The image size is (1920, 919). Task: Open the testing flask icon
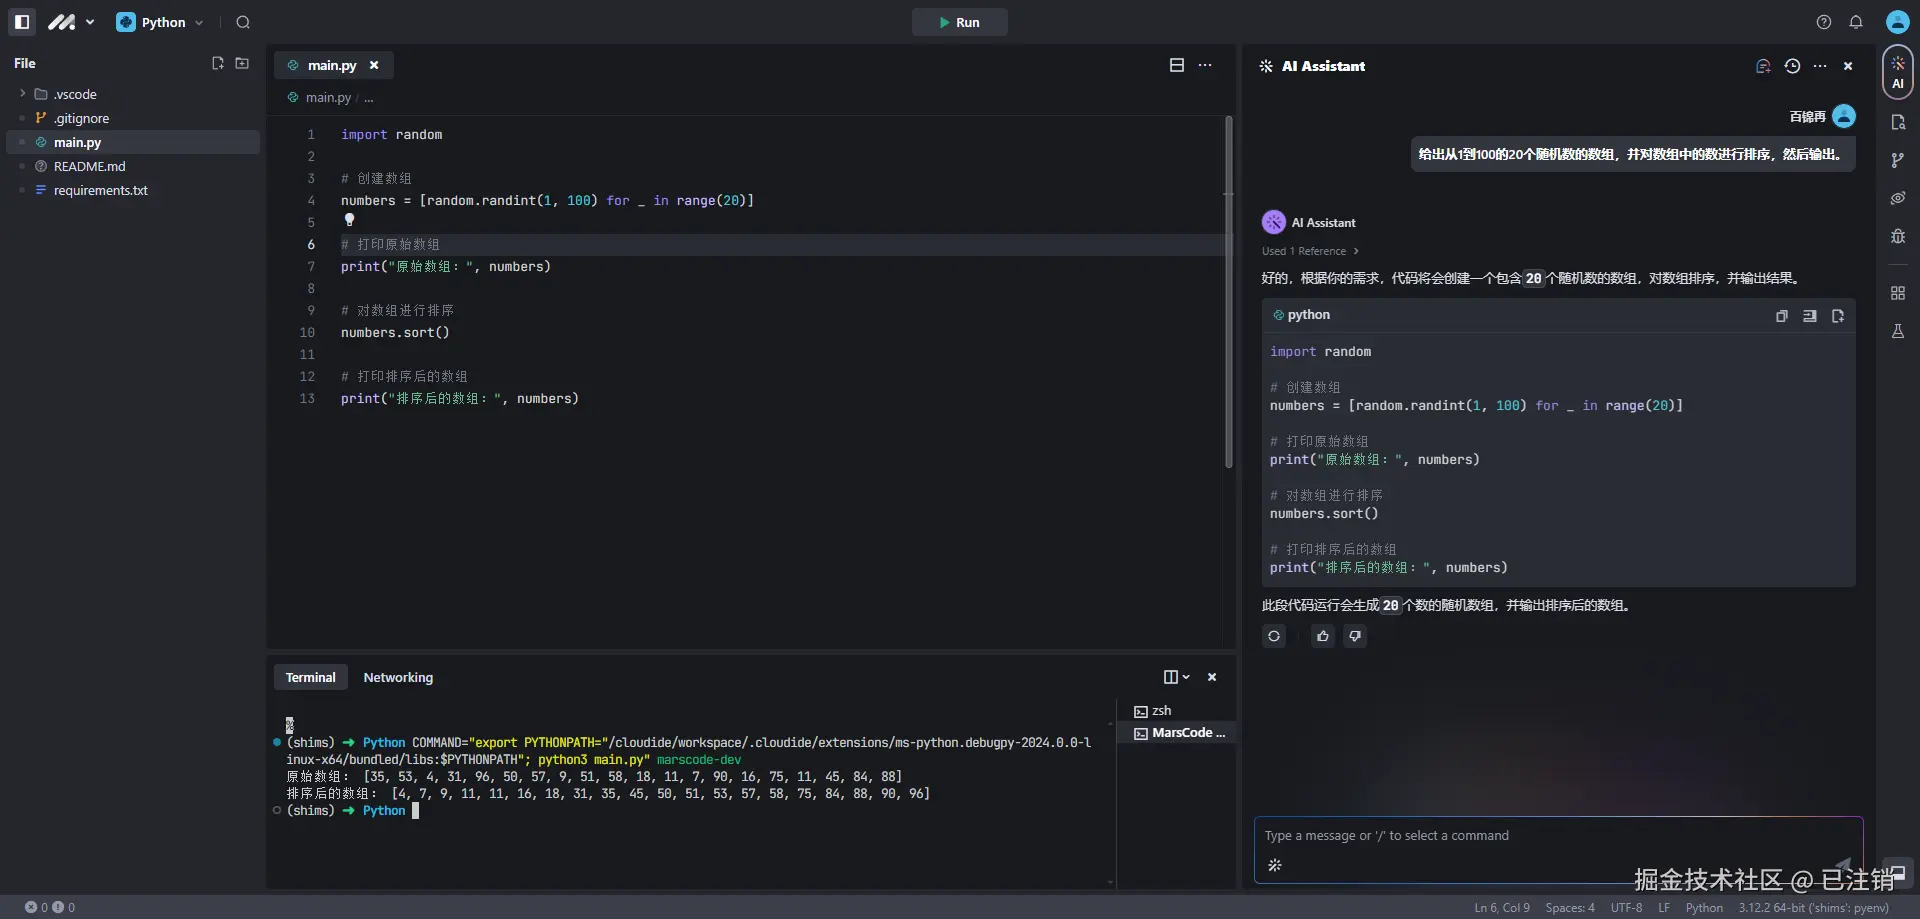(x=1898, y=331)
